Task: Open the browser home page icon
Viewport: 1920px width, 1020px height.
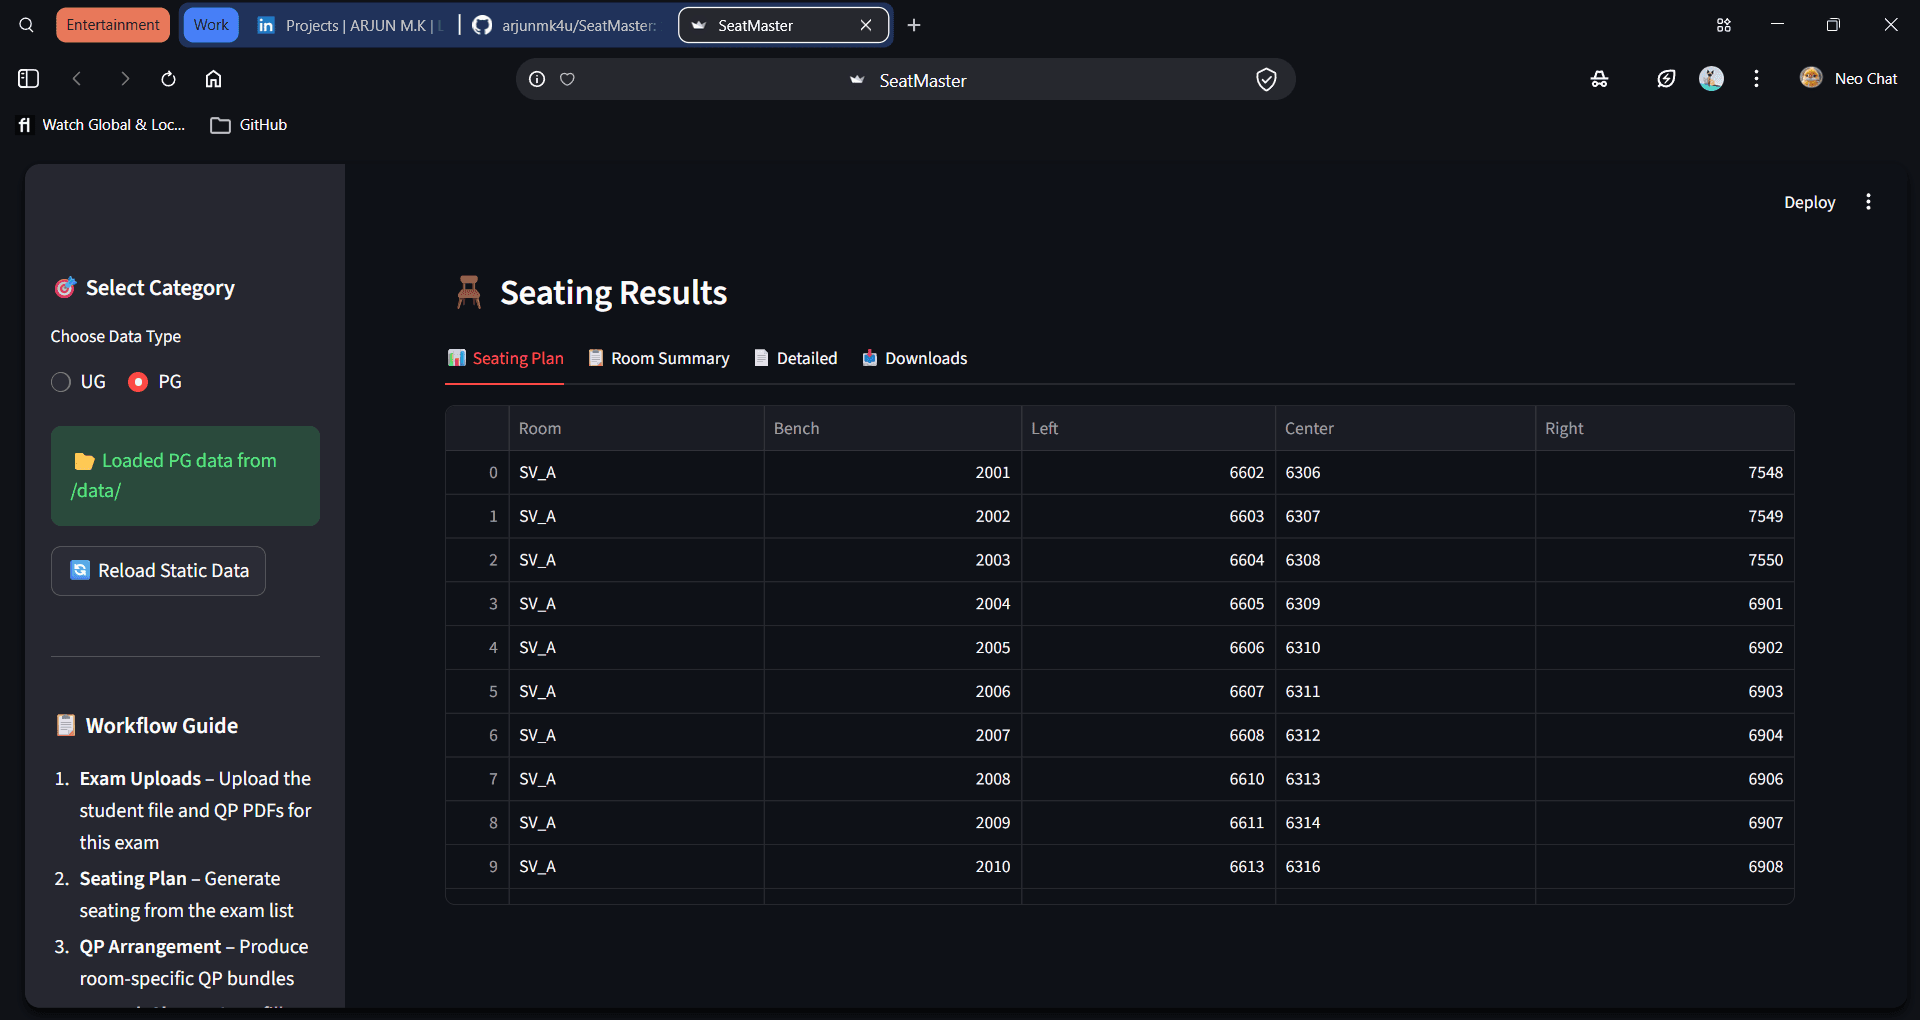Action: tap(213, 79)
